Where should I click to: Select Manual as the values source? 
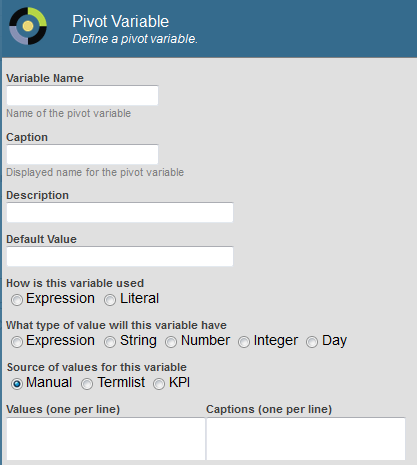17,384
